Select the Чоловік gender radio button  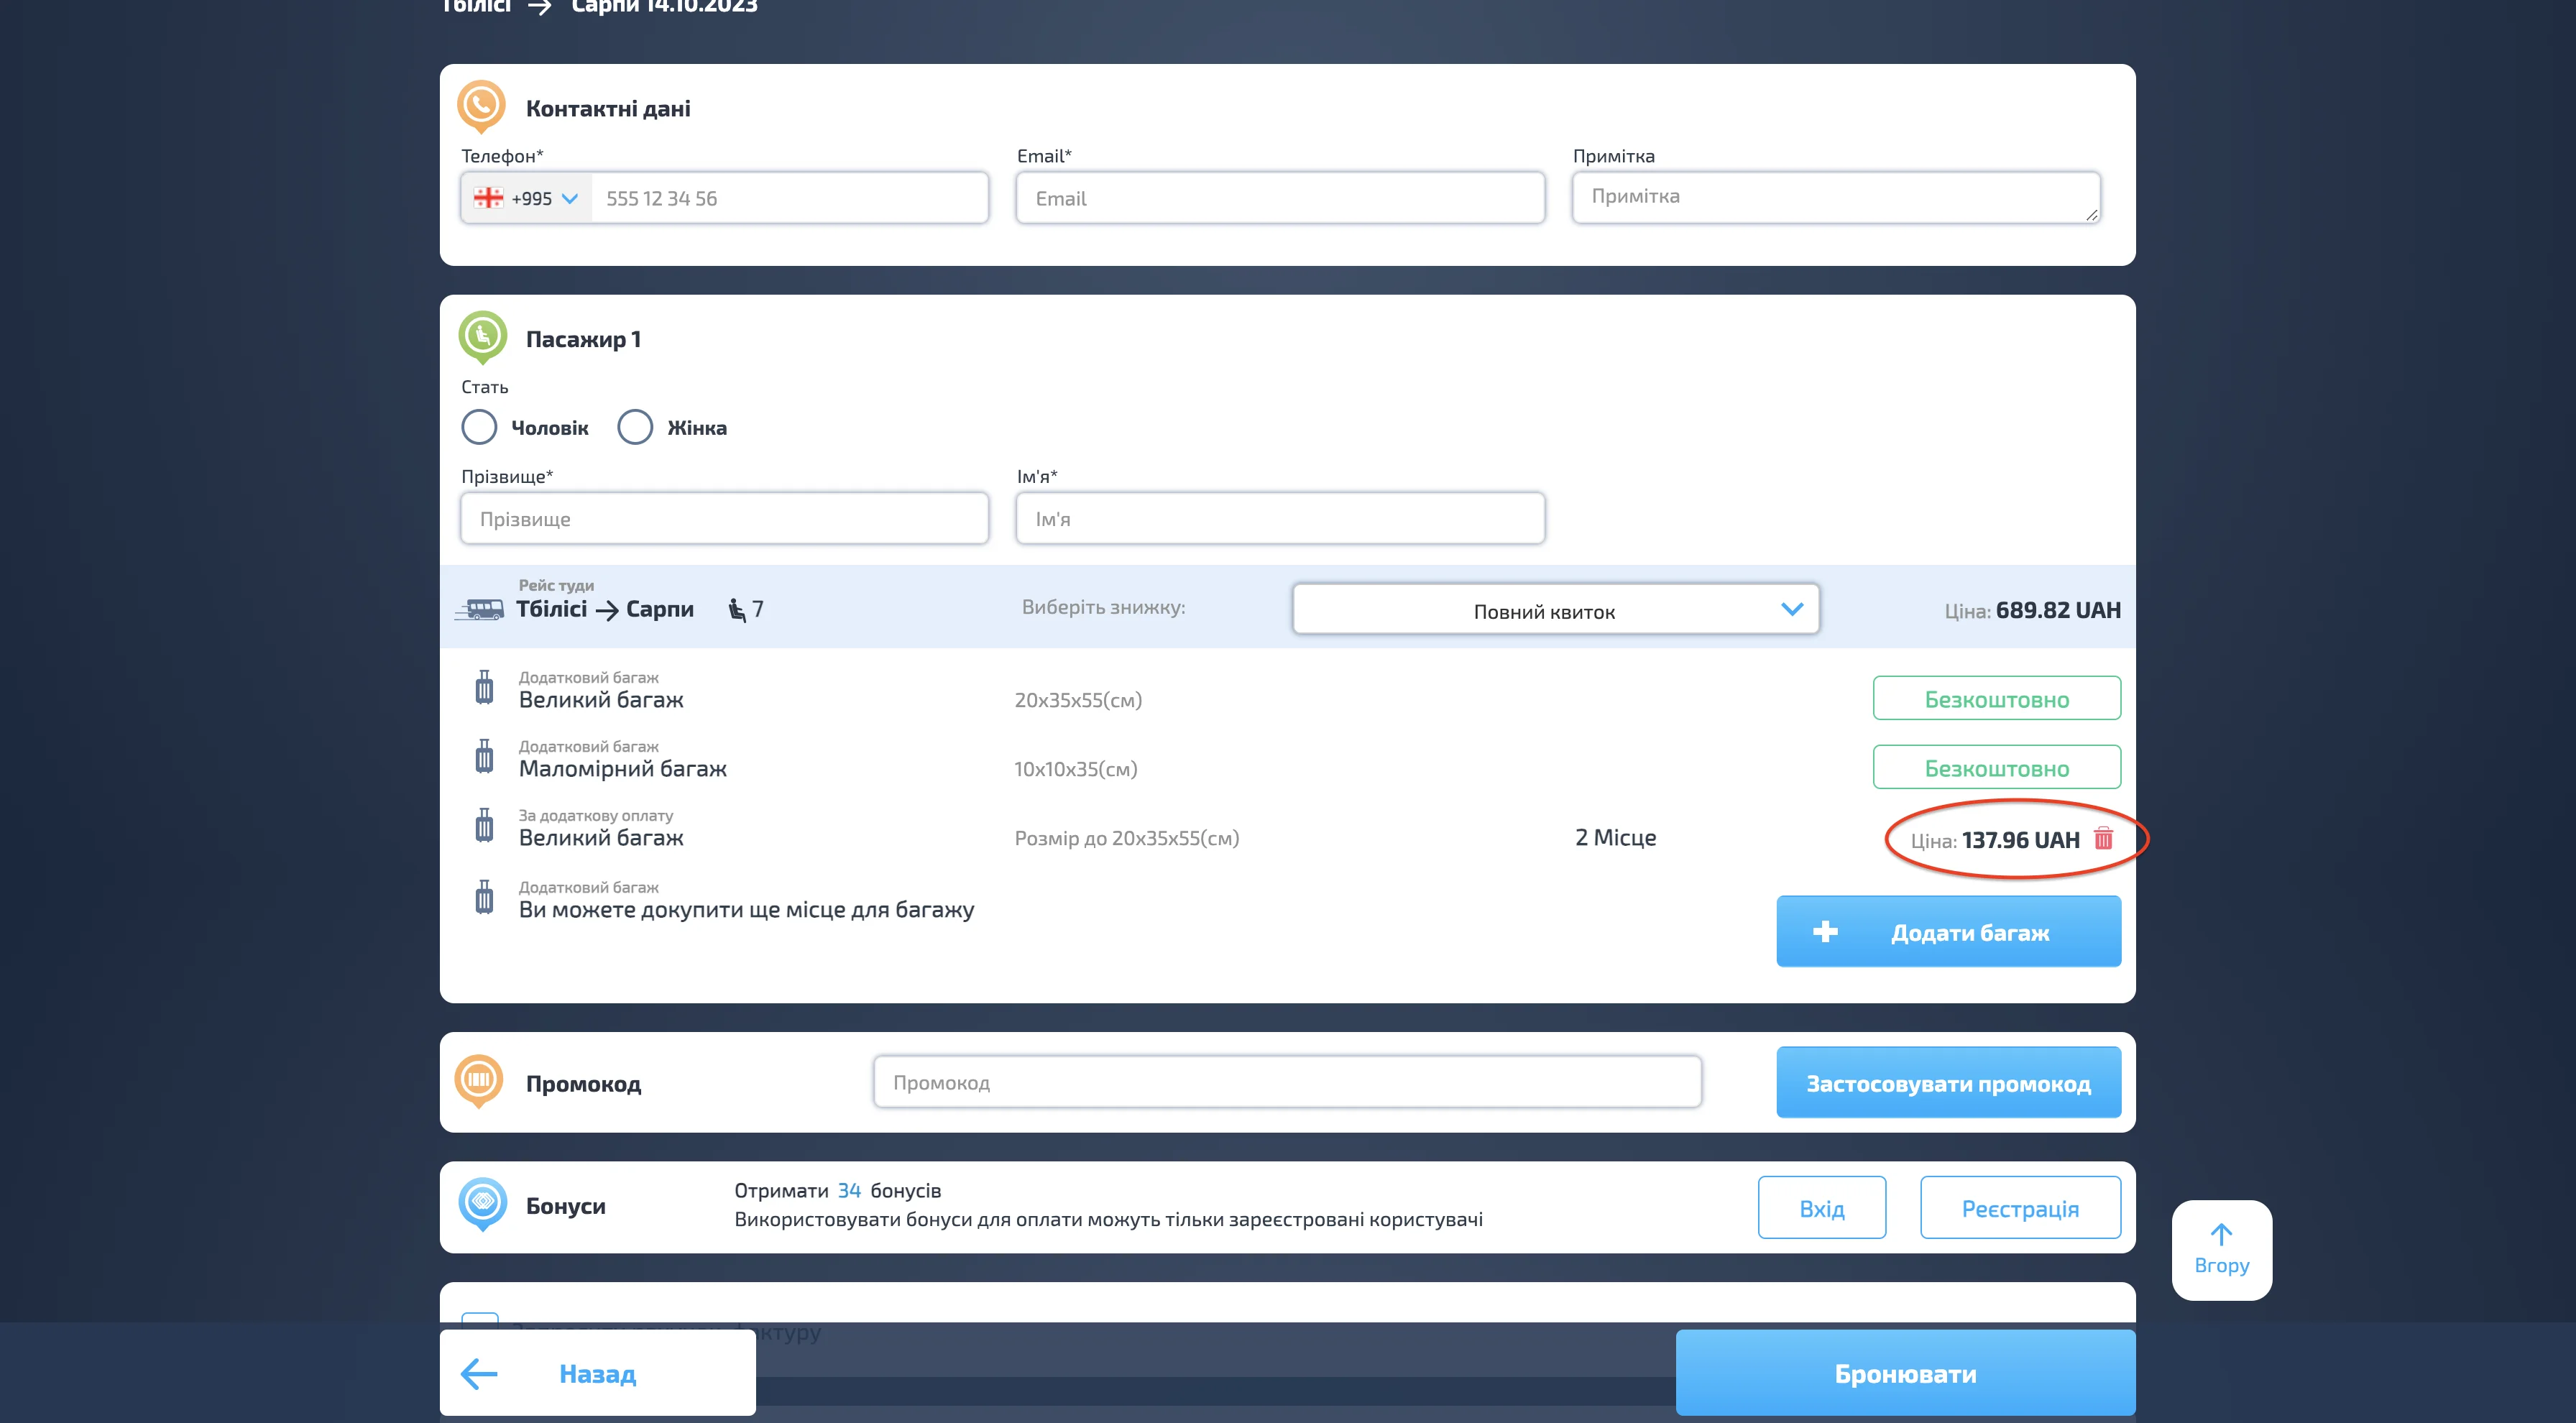click(x=479, y=427)
